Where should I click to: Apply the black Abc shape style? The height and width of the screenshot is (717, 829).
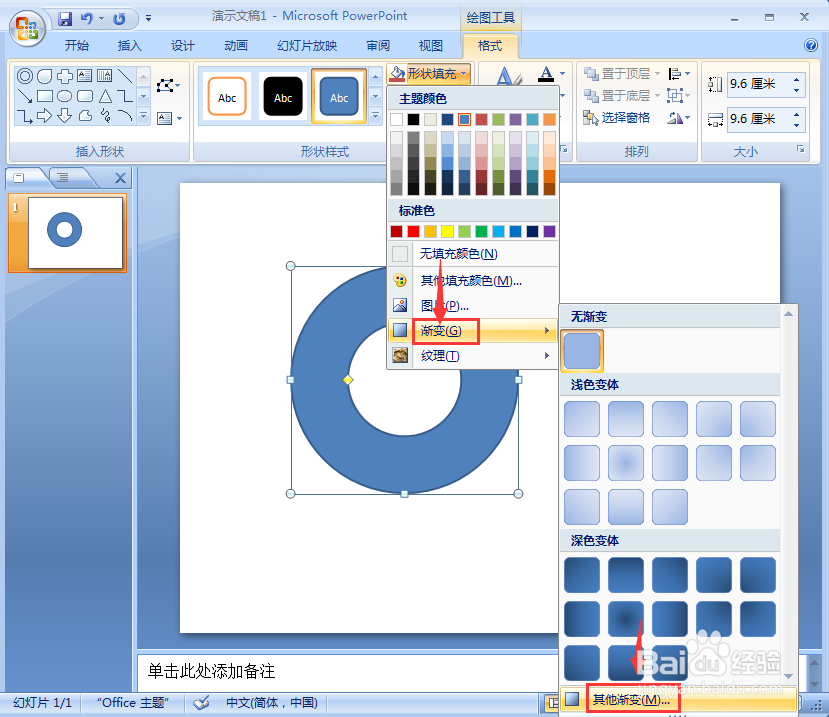(283, 97)
